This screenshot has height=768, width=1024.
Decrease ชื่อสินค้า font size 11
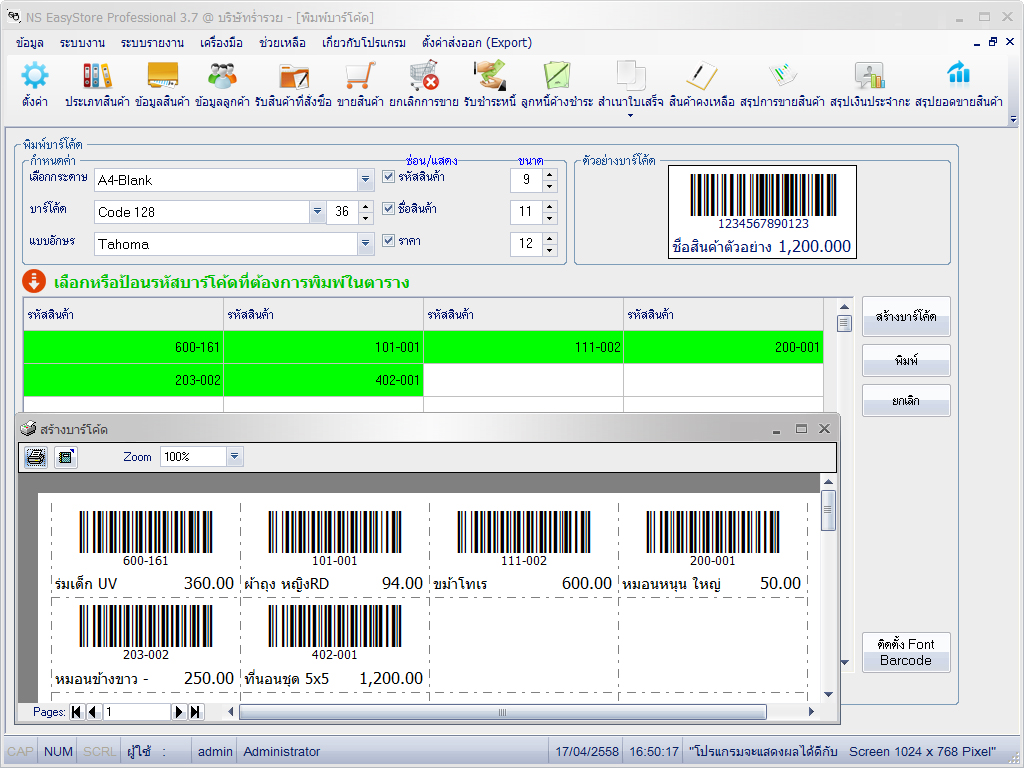550,217
